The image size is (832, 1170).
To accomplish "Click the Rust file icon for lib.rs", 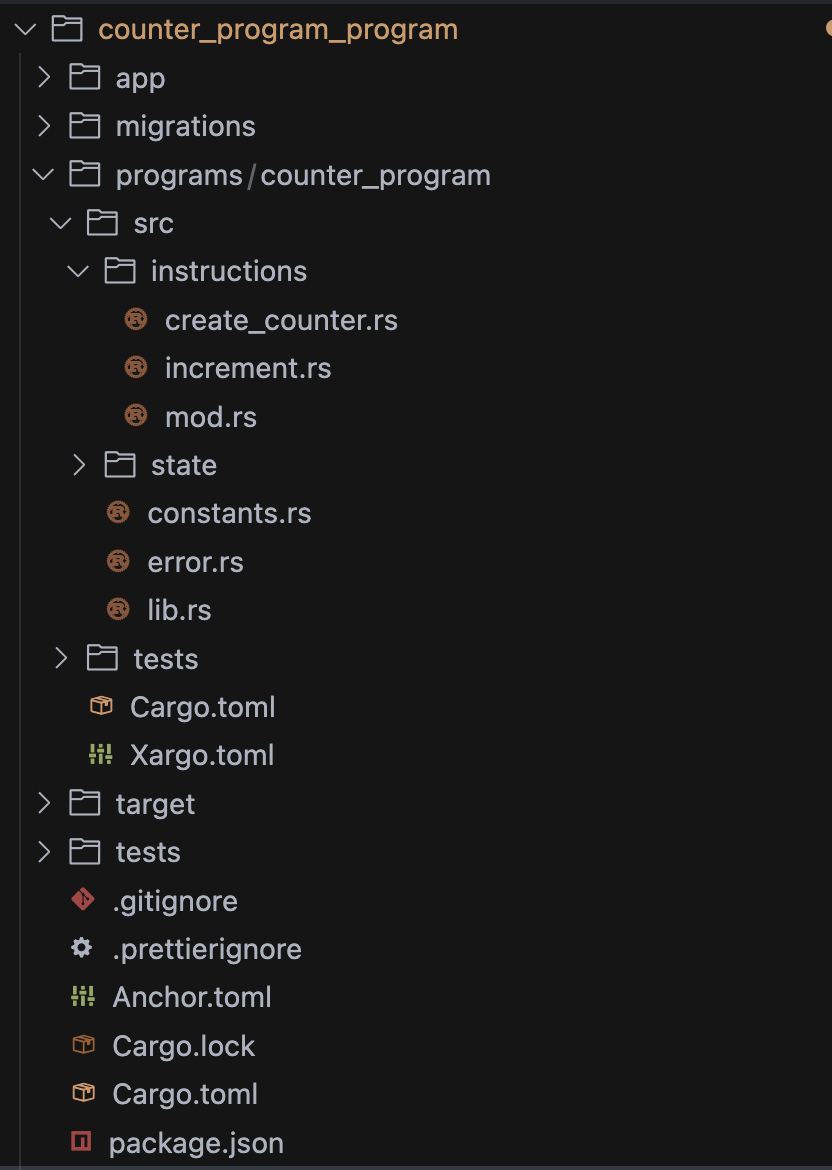I will pos(118,610).
